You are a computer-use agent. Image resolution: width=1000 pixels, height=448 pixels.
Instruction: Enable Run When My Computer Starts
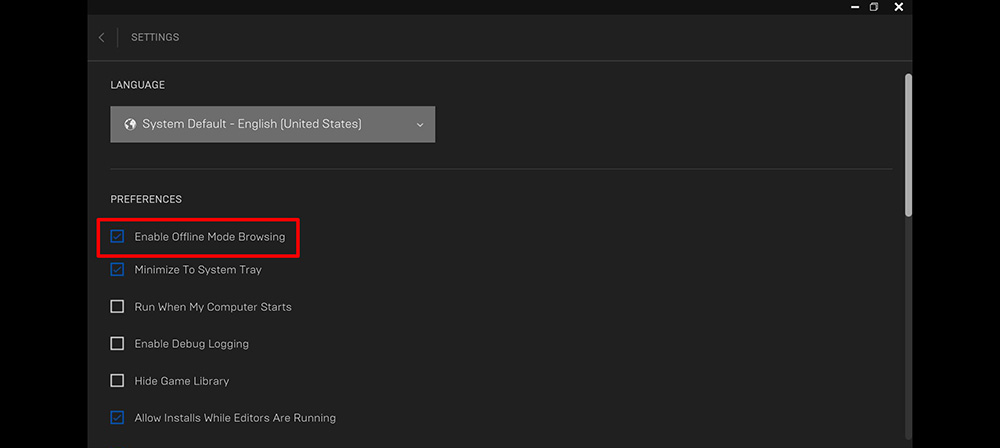pyautogui.click(x=117, y=306)
